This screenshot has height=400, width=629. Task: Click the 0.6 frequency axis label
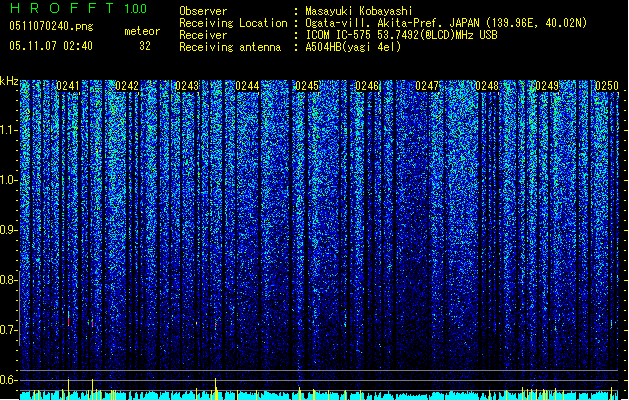coord(9,380)
